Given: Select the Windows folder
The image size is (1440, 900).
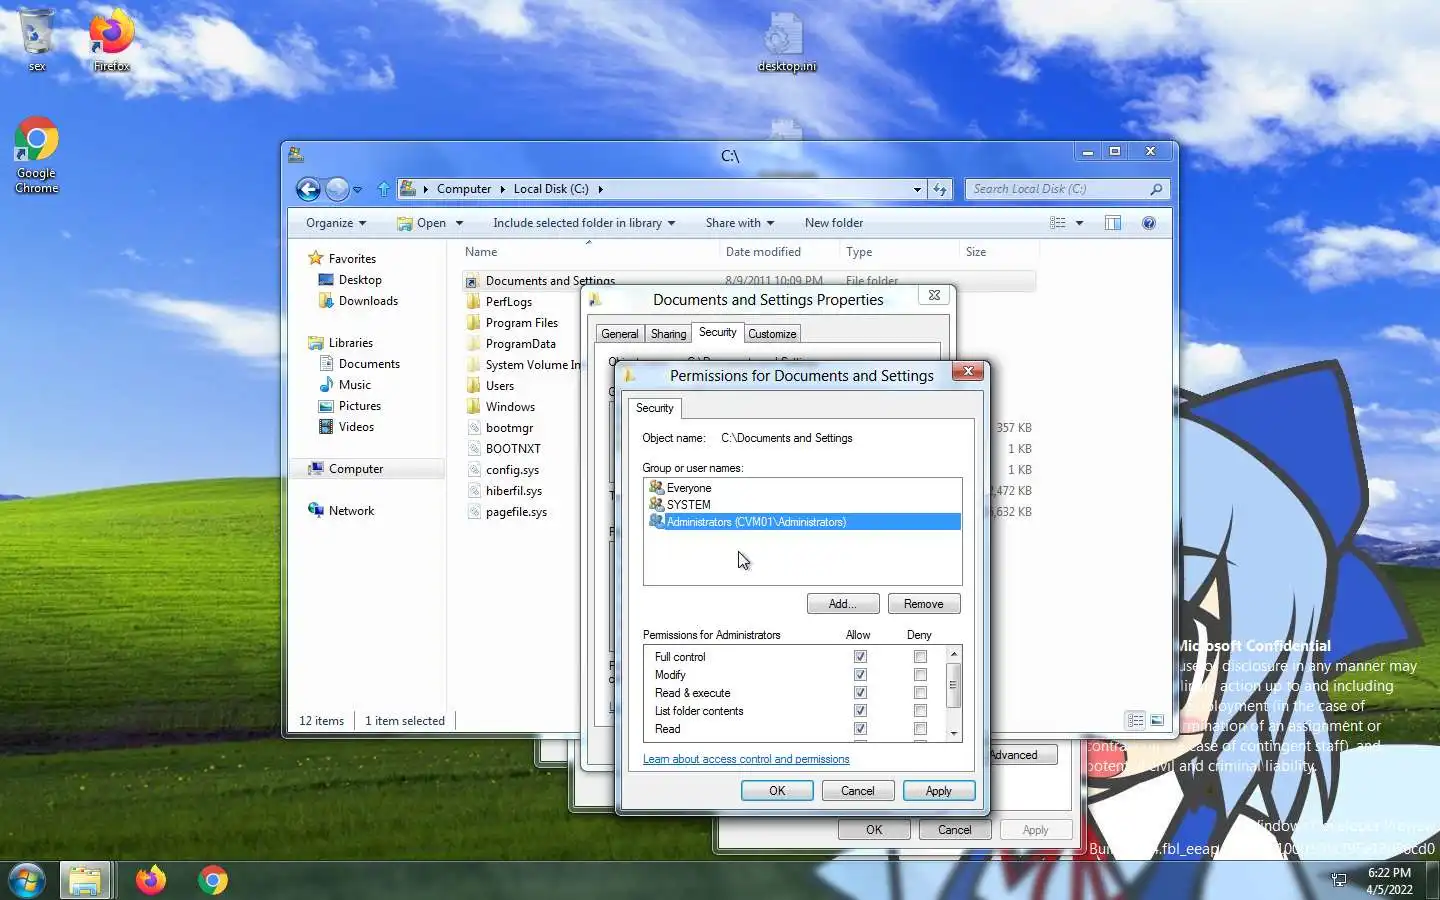Looking at the screenshot, I should [509, 407].
